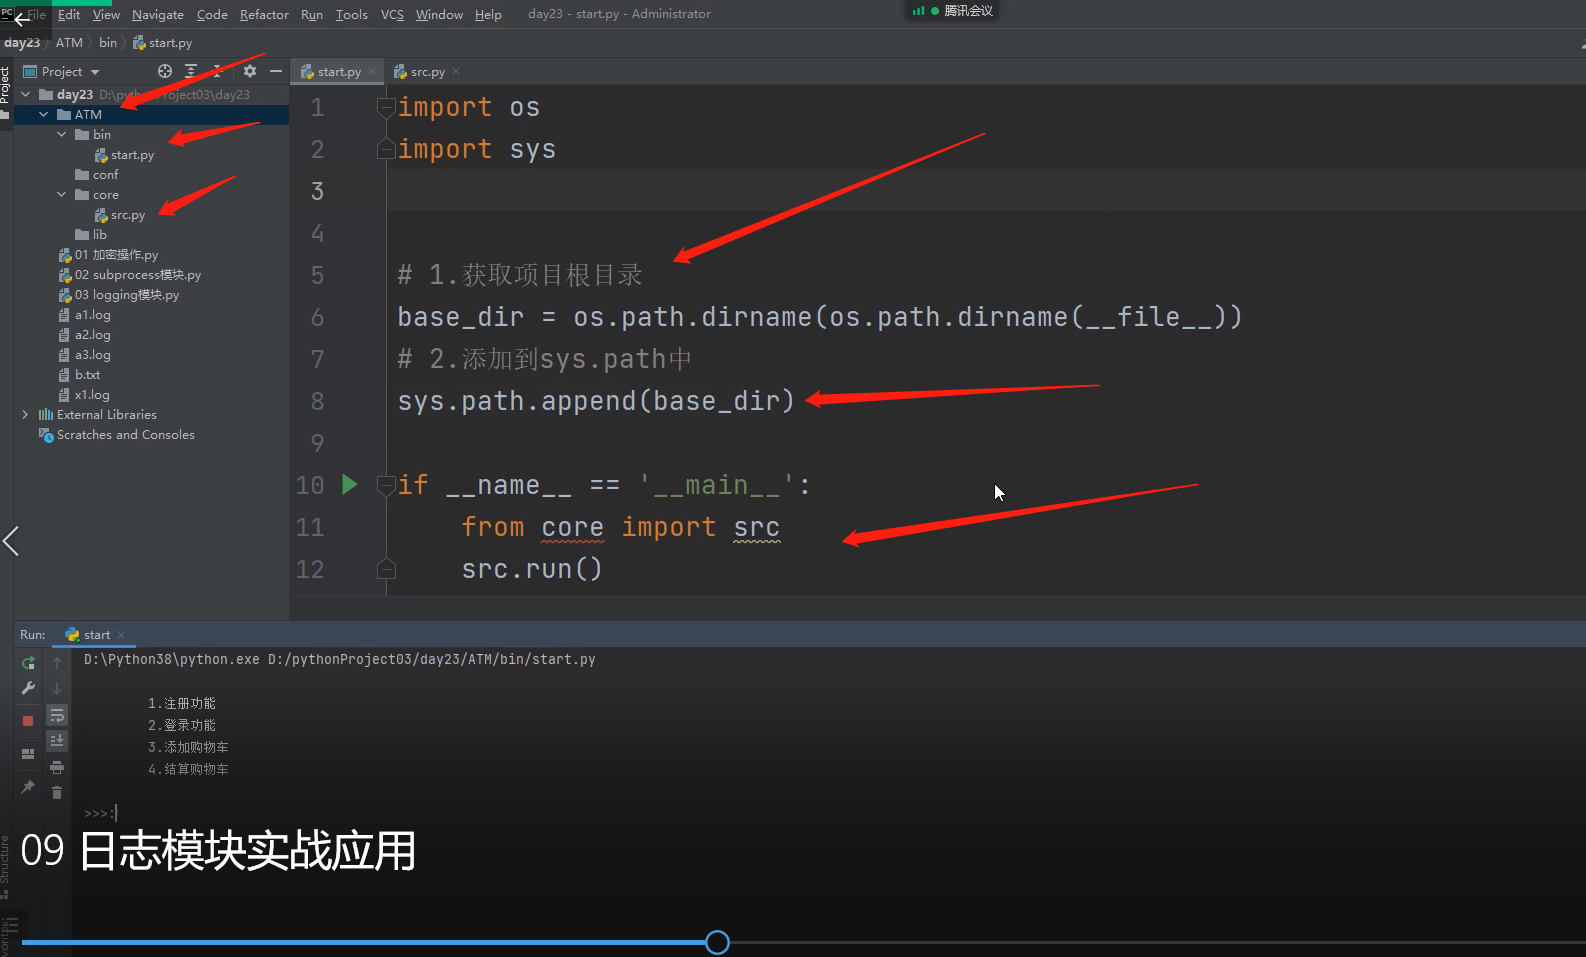Click the run gutter arrow on line 10
The width and height of the screenshot is (1586, 957).
tap(349, 485)
